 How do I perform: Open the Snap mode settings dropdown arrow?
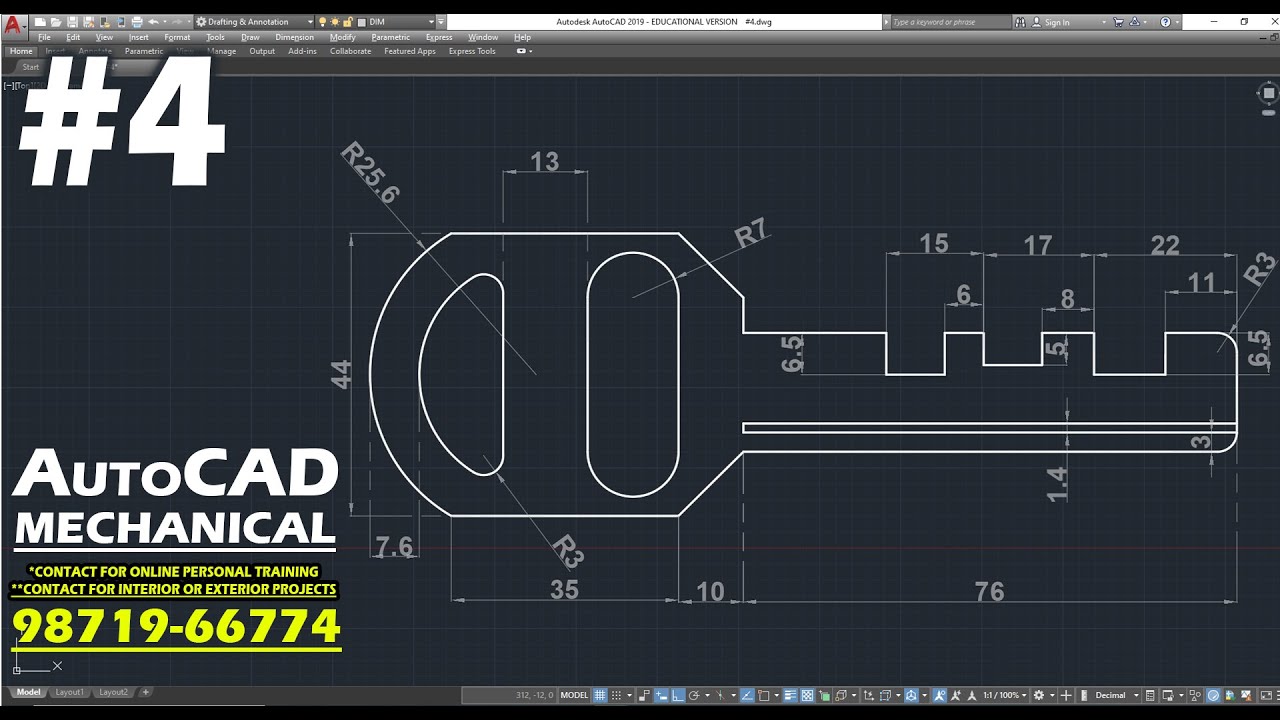[x=629, y=695]
